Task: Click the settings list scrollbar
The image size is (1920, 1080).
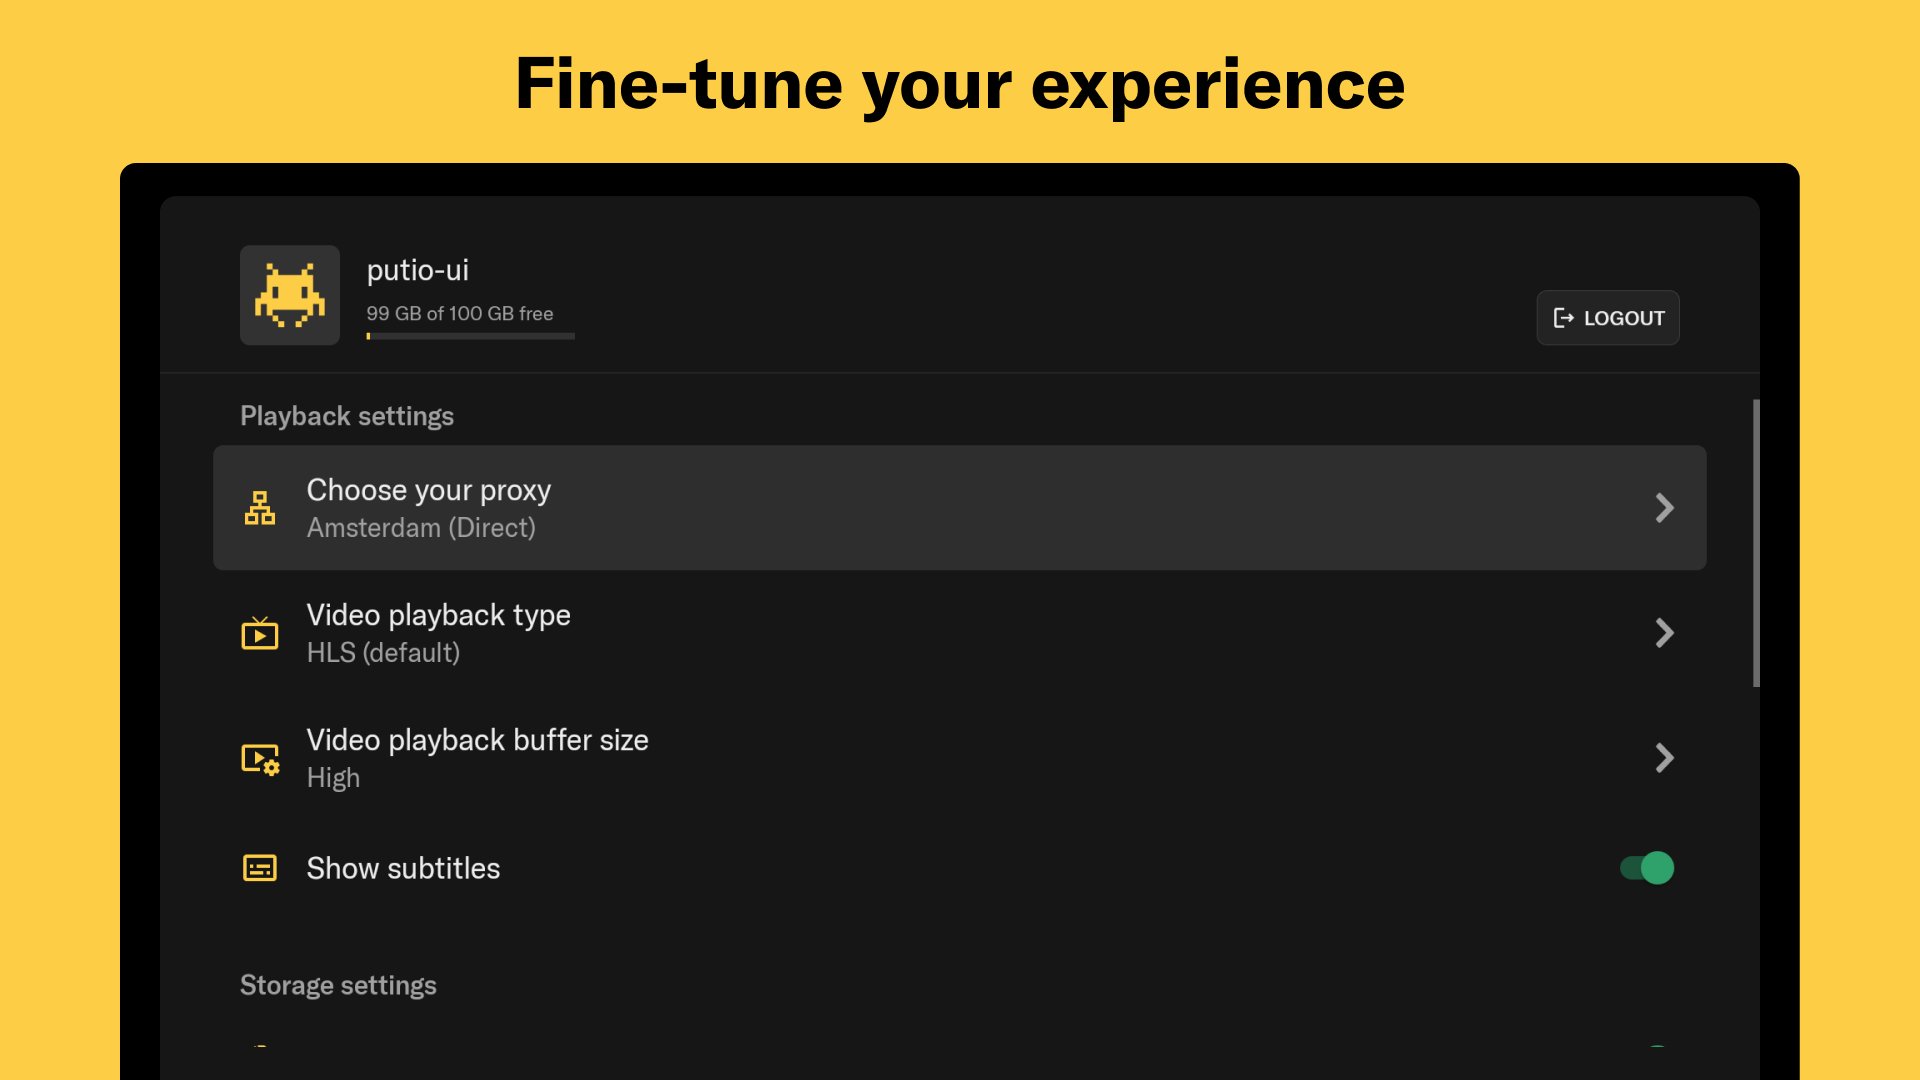Action: [x=1756, y=543]
